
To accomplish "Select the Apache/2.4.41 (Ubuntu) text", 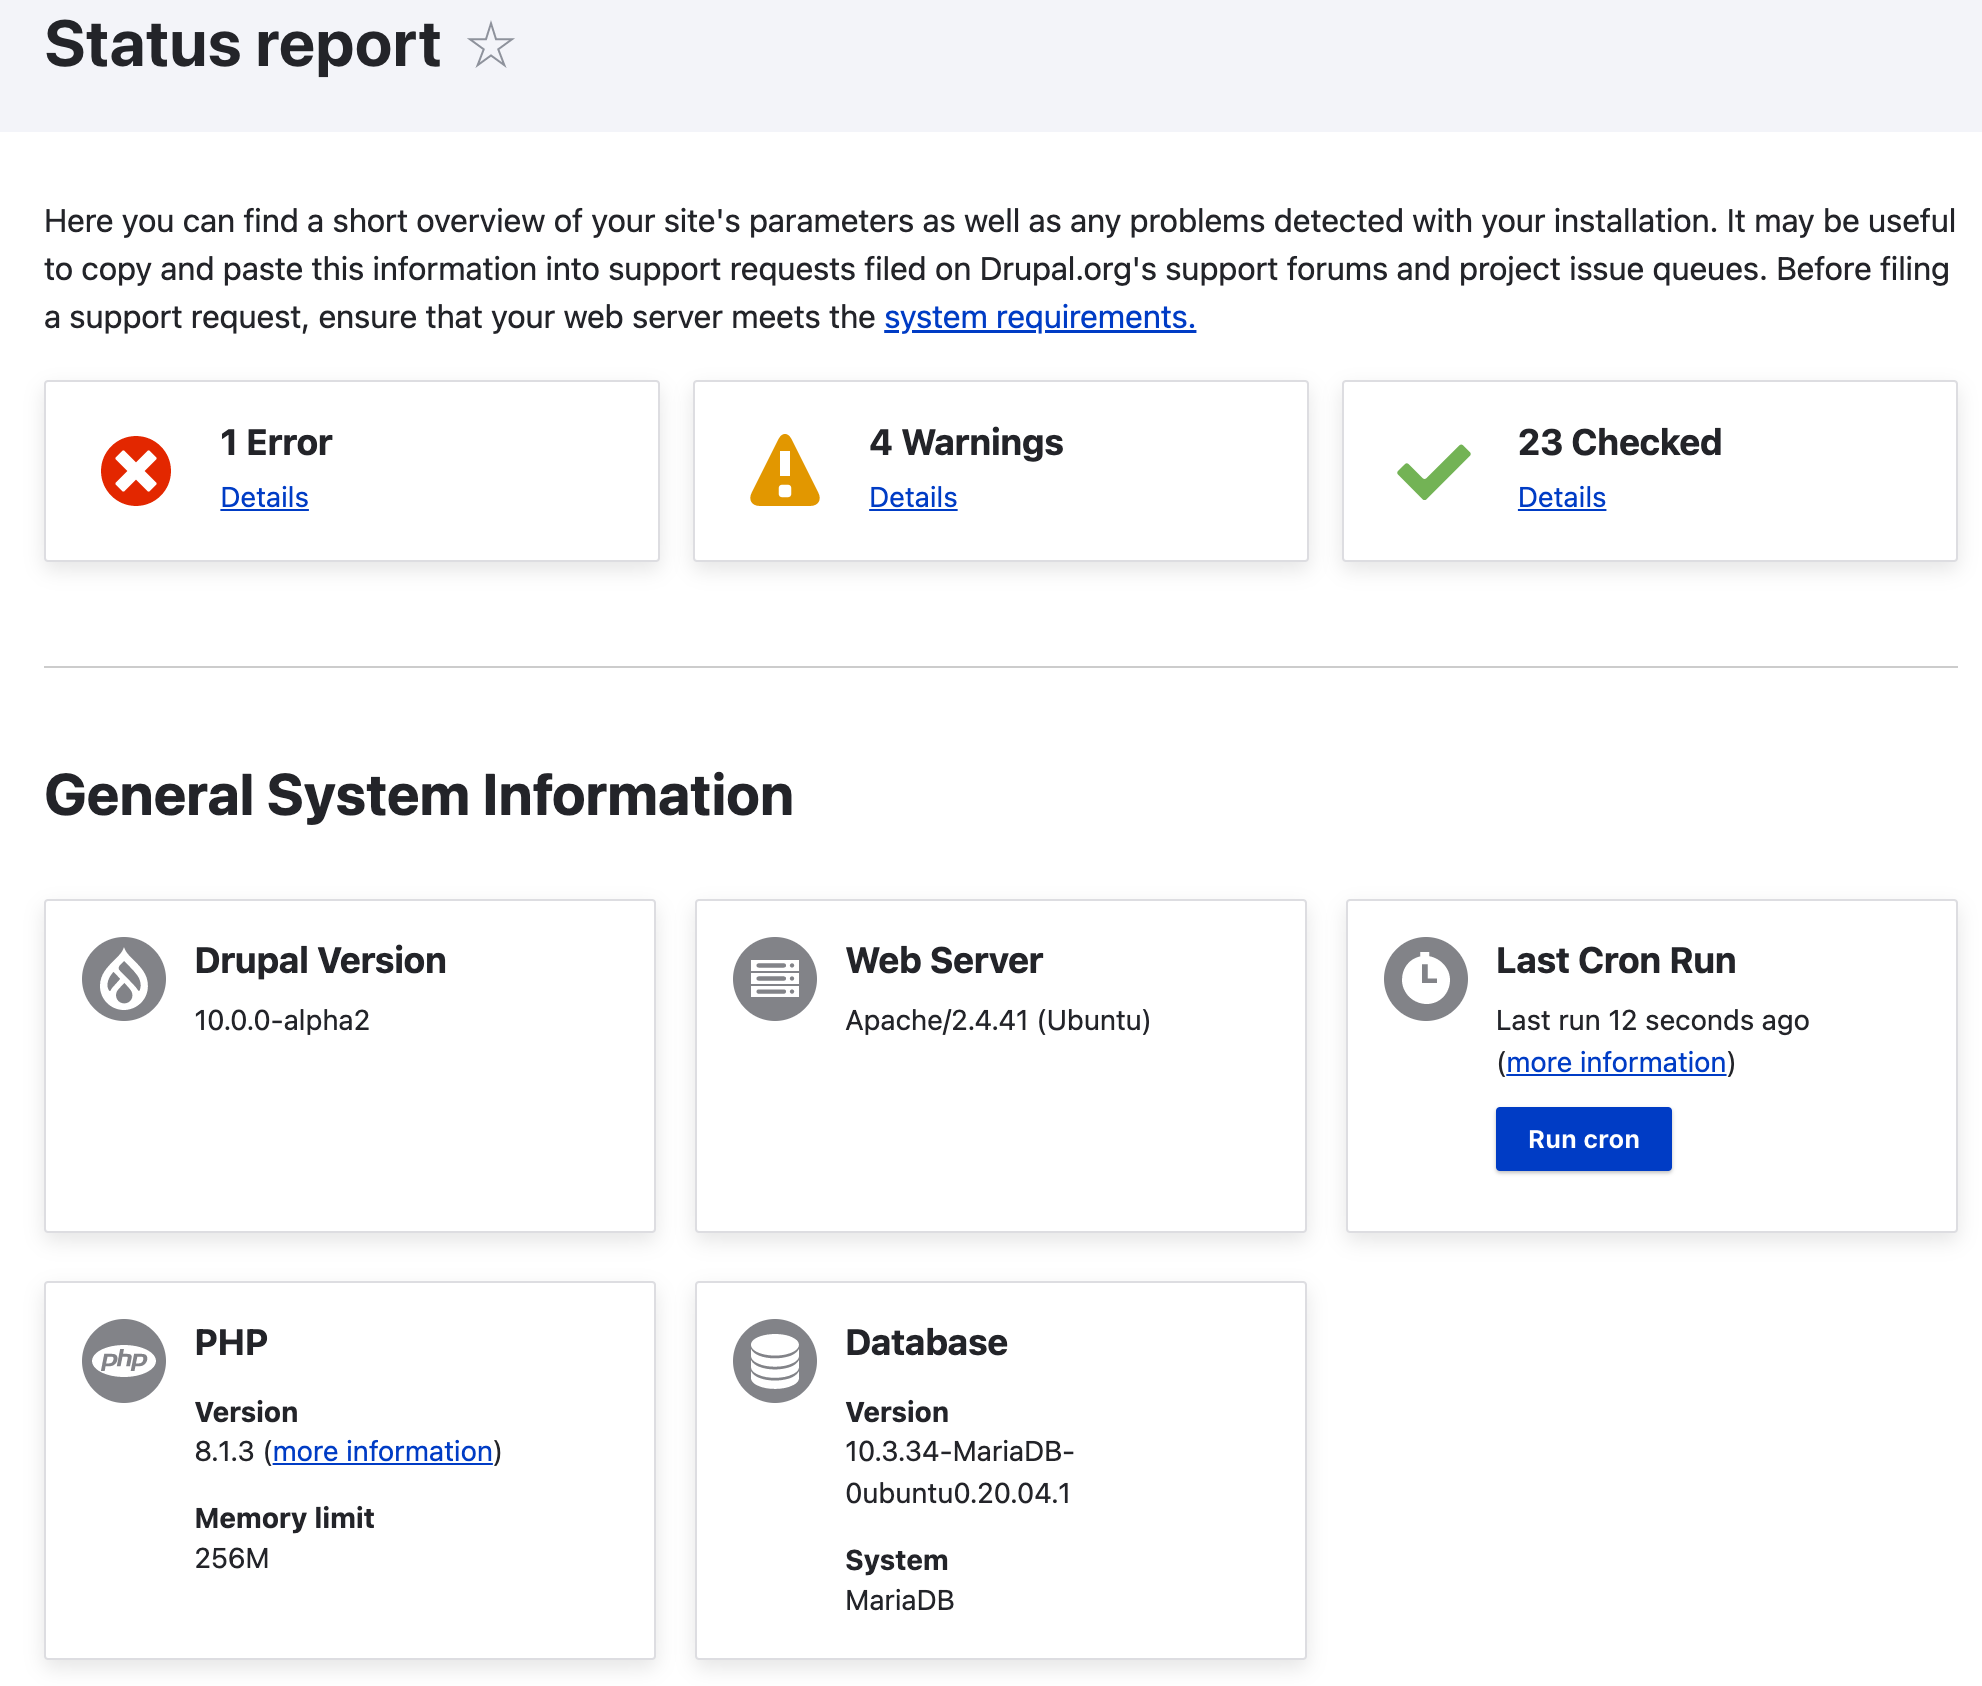I will pos(998,1020).
